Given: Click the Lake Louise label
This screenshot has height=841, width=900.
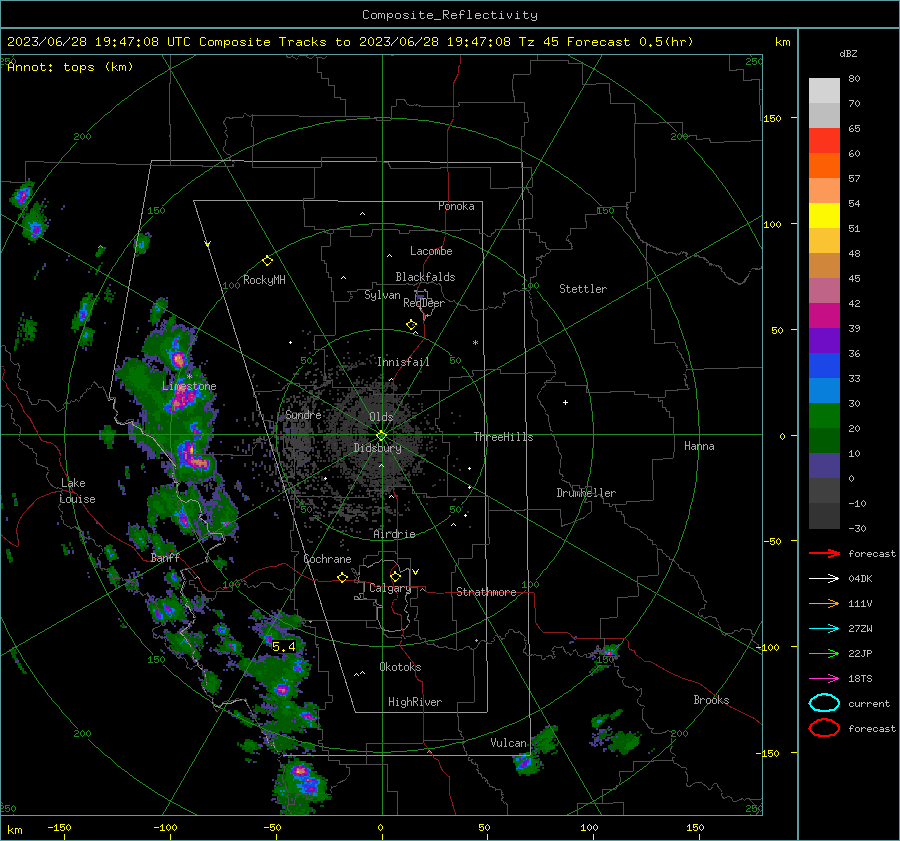Looking at the screenshot, I should [x=77, y=491].
